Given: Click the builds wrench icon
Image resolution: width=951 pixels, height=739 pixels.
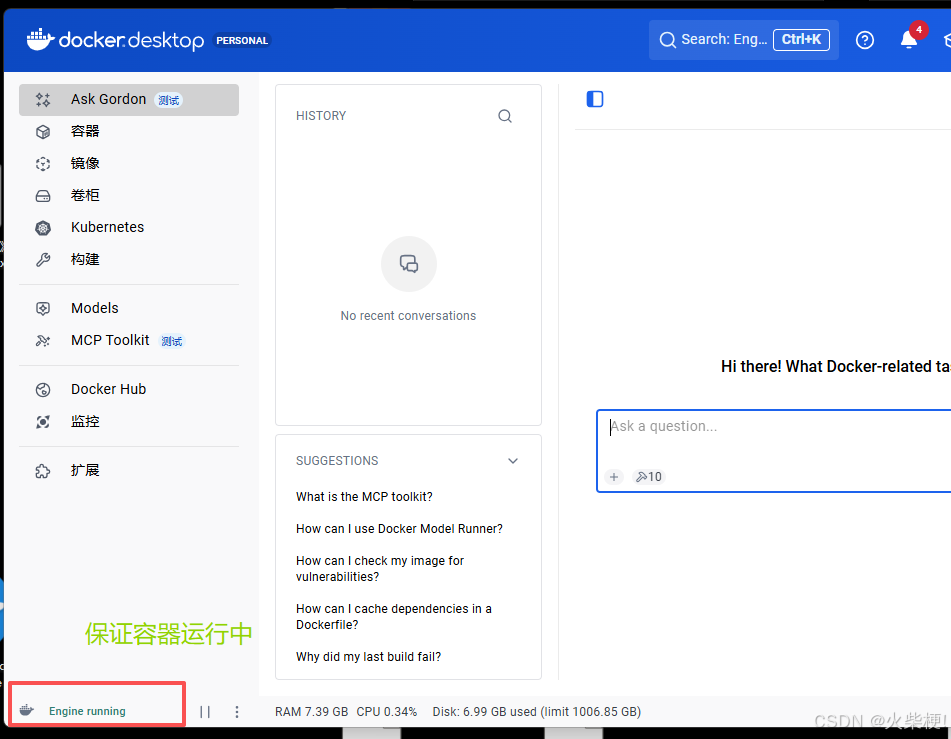Looking at the screenshot, I should click(43, 260).
